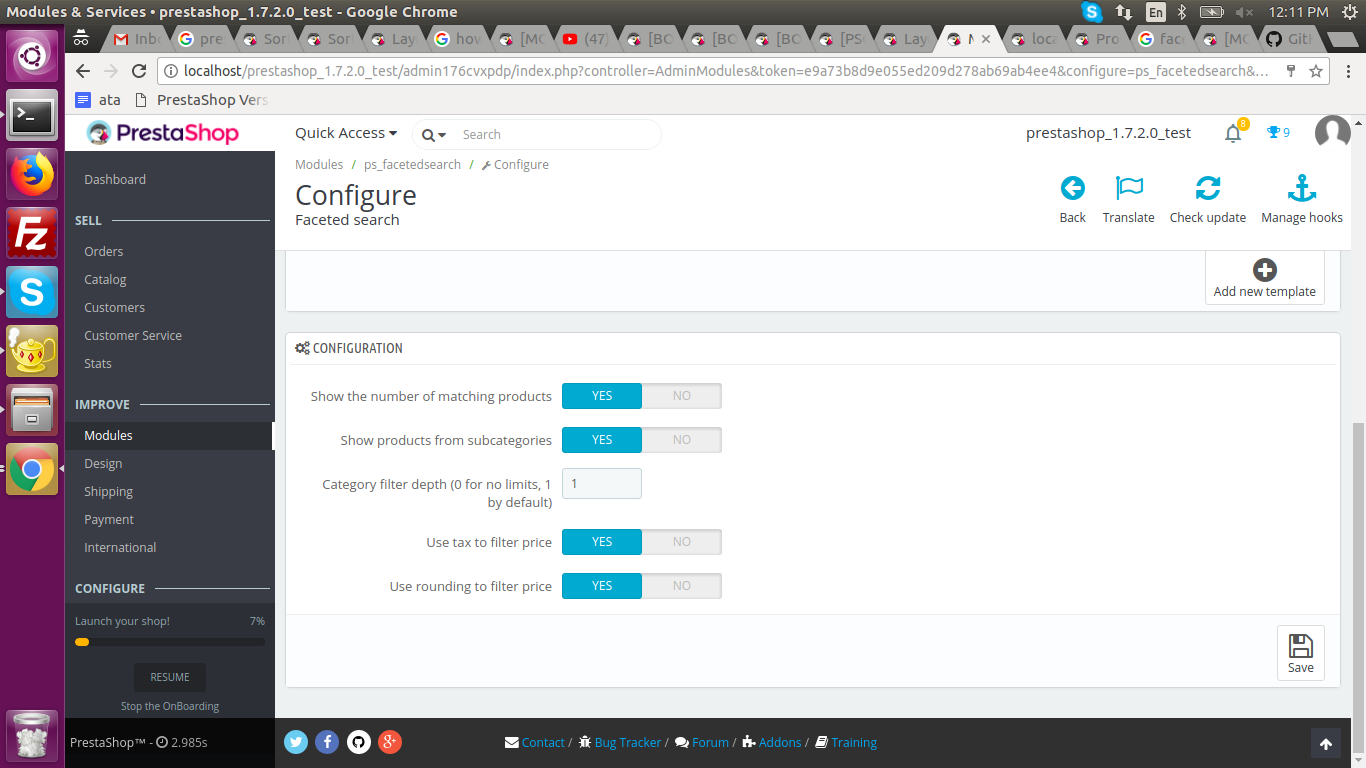Screen dimensions: 1366x768
Task: Set matching products count to YES
Action: click(602, 396)
